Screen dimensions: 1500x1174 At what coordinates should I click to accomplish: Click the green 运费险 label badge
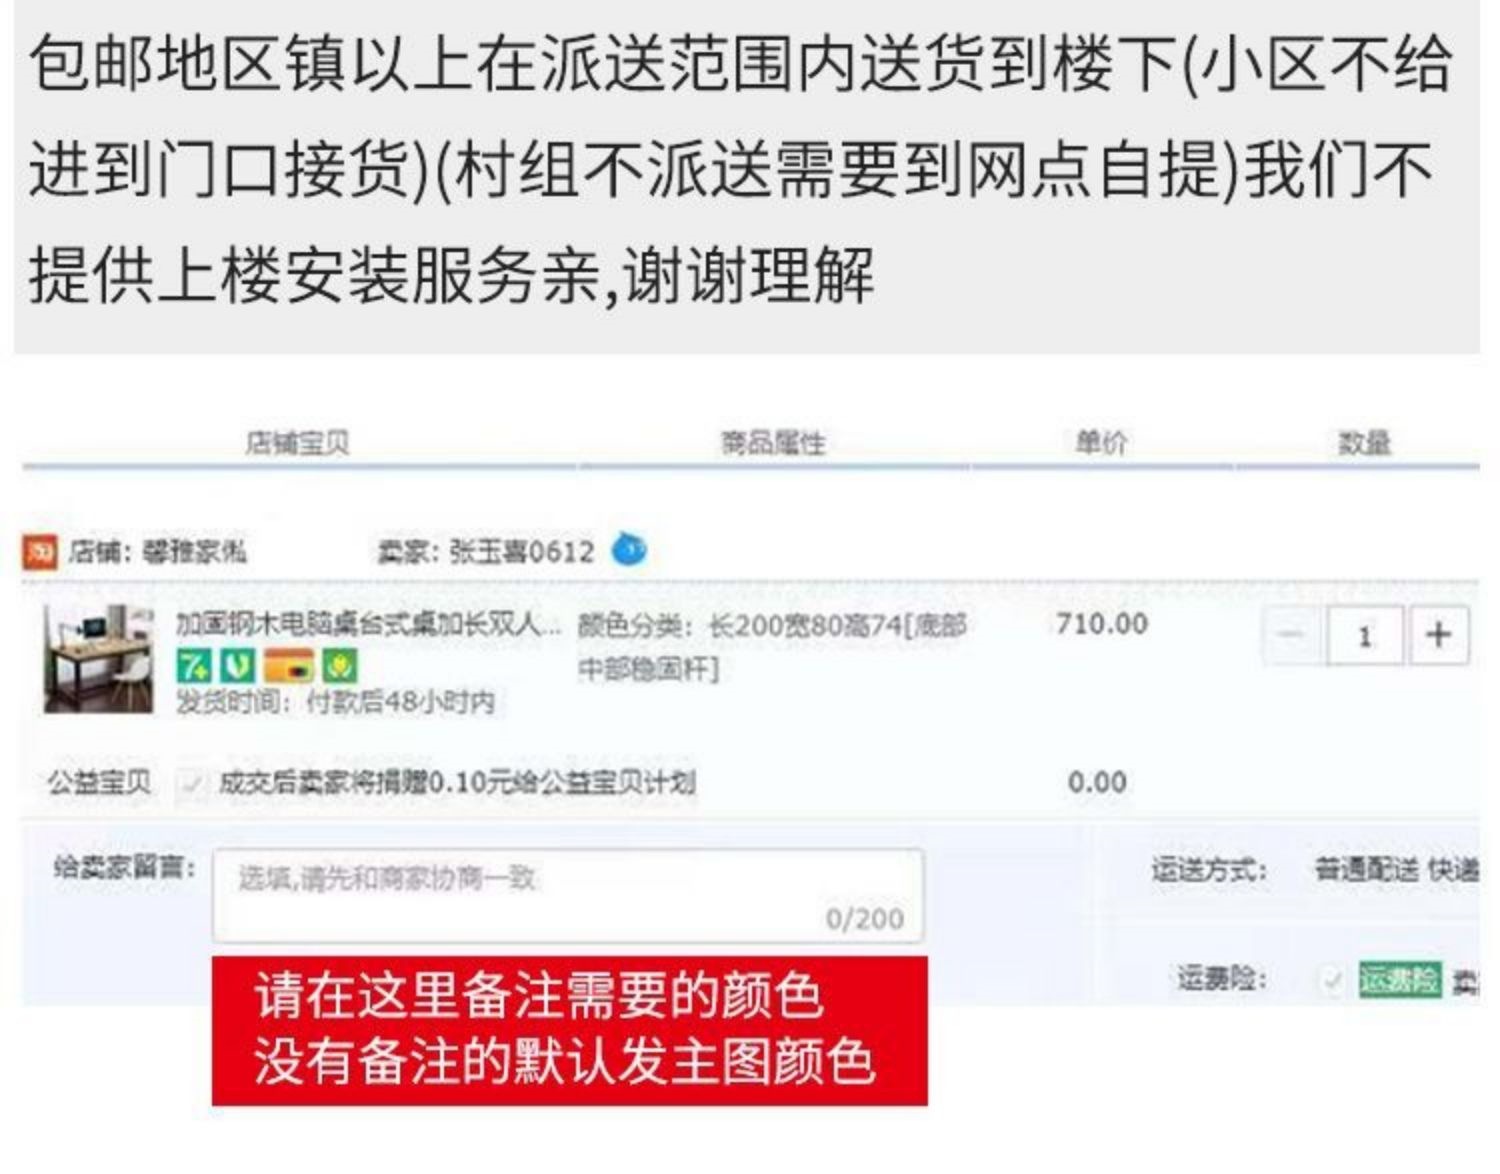tap(1399, 980)
